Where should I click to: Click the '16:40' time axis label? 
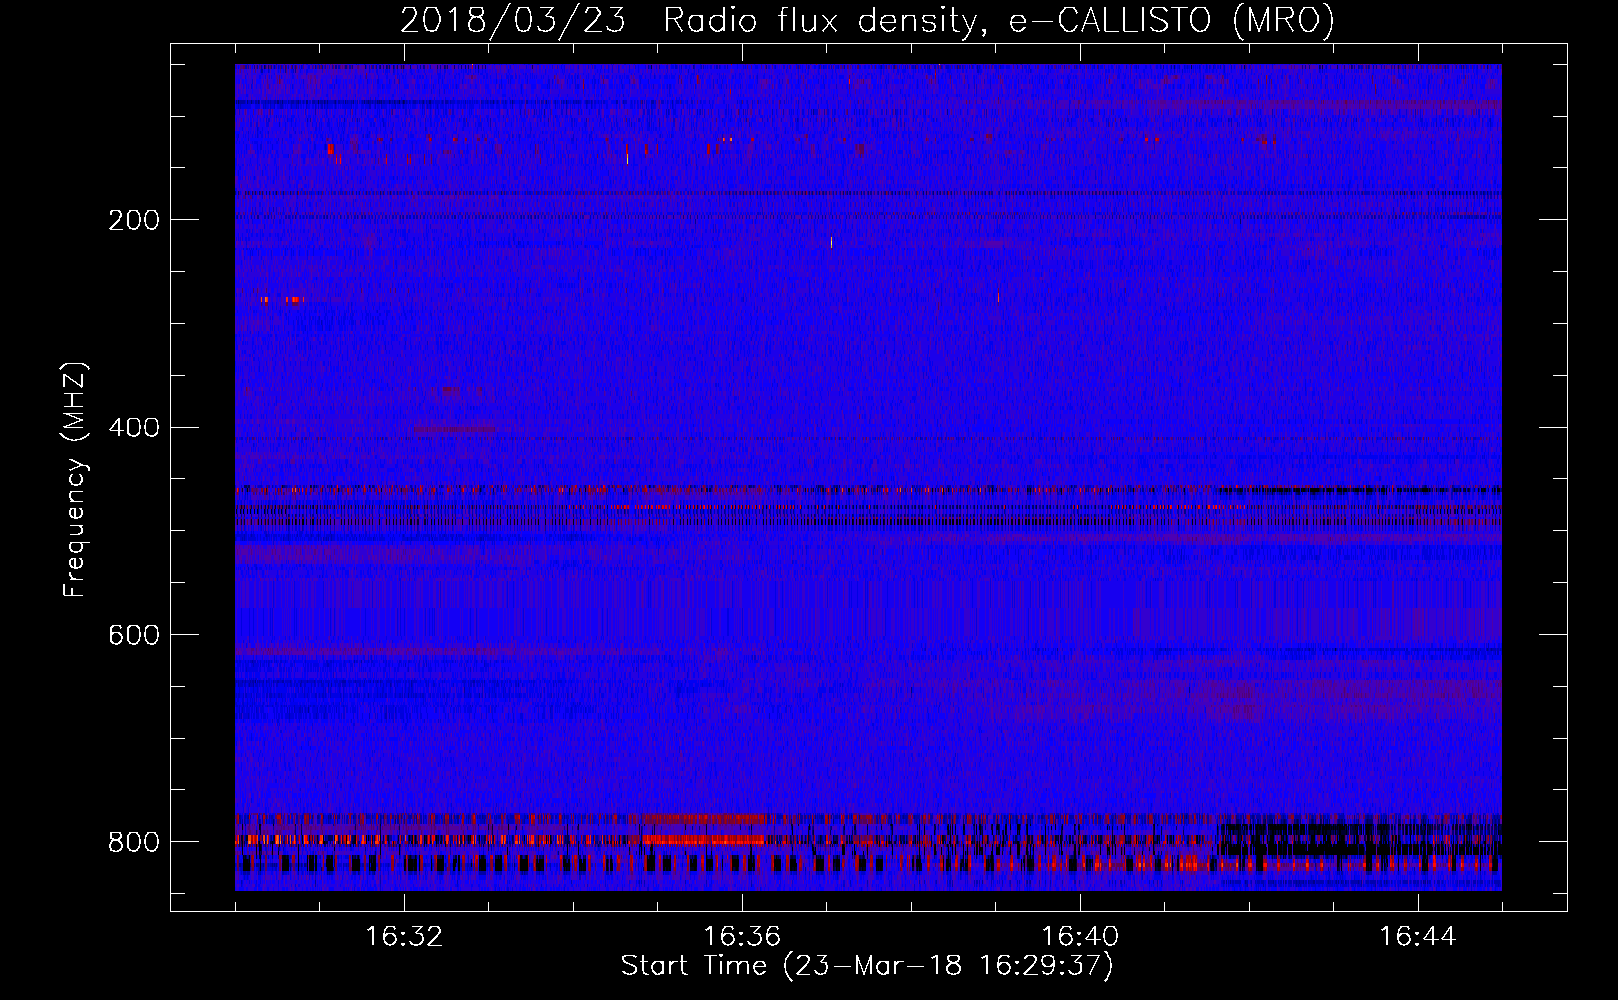pos(1080,937)
